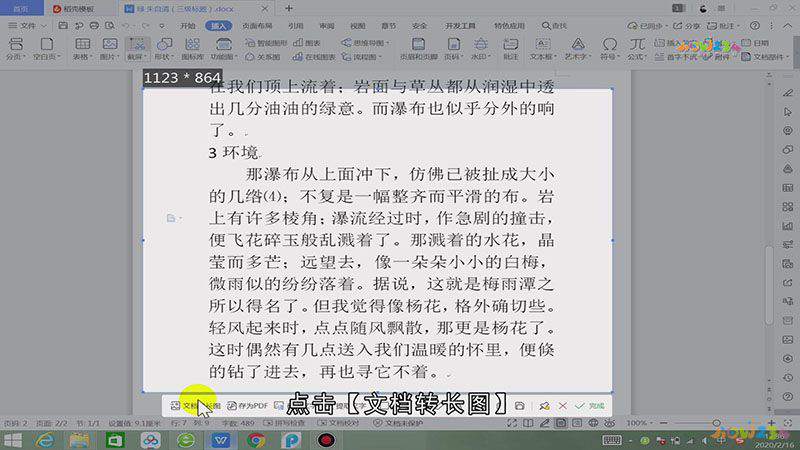Open the 审阅 tab
Viewport: 800px width, 450px height.
[x=327, y=26]
